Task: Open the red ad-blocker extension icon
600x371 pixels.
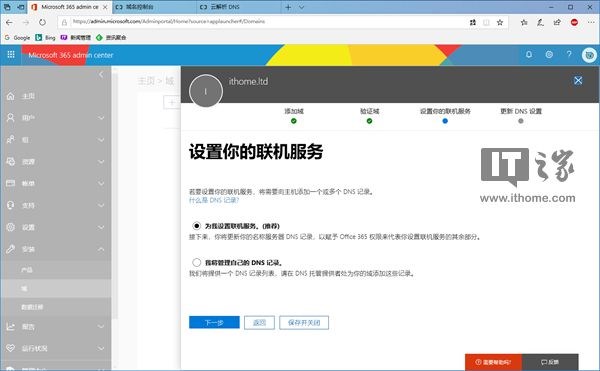Action: 574,23
